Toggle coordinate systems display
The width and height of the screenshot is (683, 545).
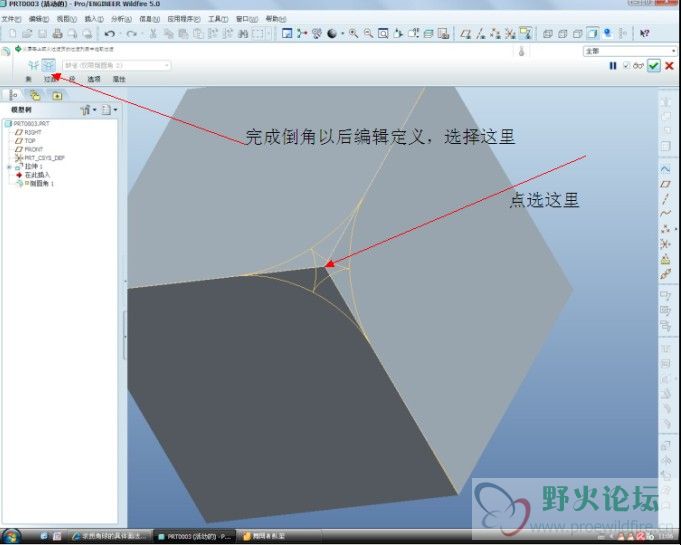(x=510, y=34)
